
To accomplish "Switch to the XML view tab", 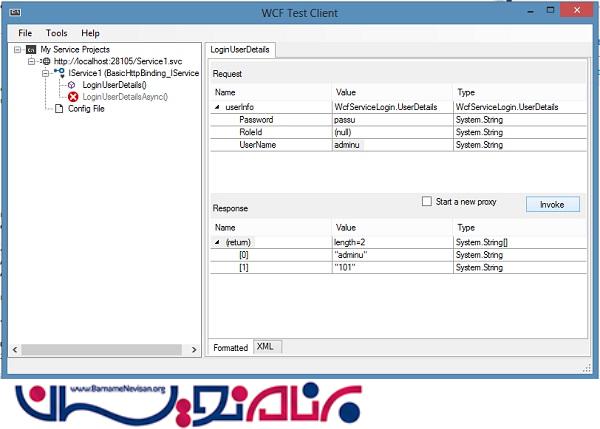I will click(x=265, y=346).
